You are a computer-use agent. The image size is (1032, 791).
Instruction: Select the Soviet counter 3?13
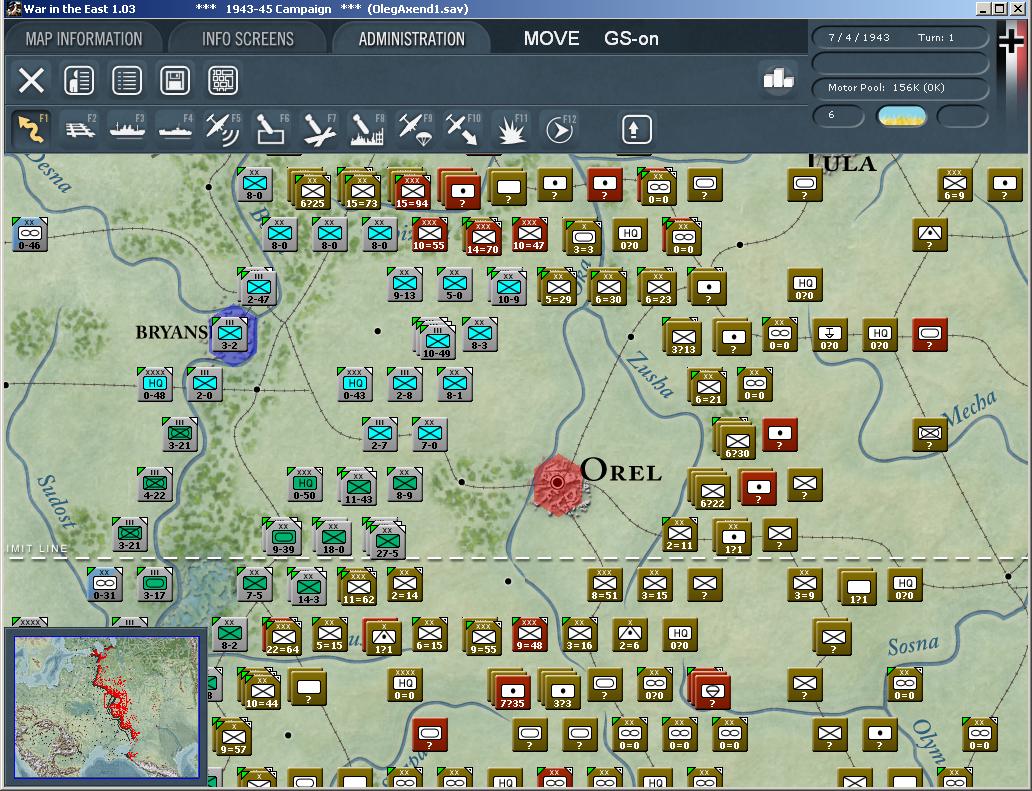tap(683, 337)
